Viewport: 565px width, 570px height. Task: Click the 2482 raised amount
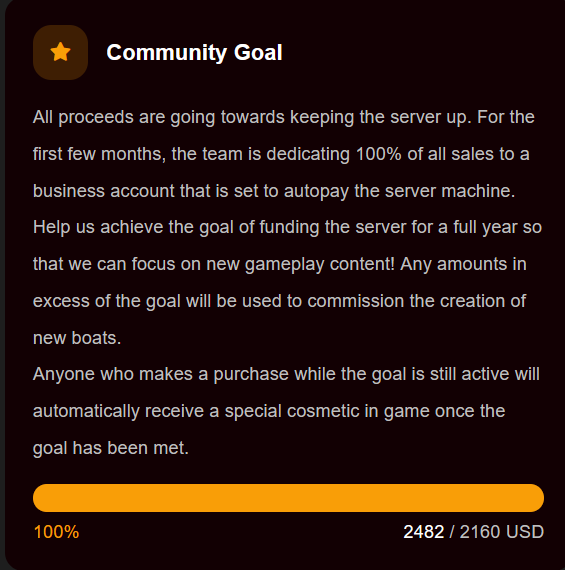click(x=424, y=532)
